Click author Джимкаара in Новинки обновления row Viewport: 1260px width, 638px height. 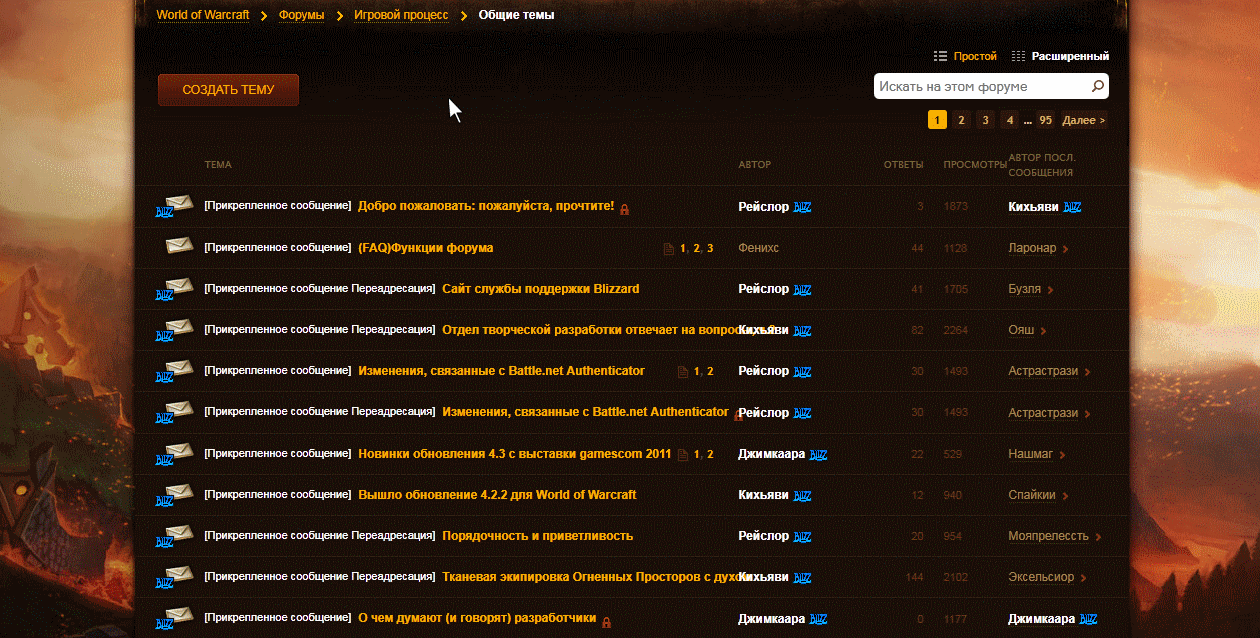(771, 454)
